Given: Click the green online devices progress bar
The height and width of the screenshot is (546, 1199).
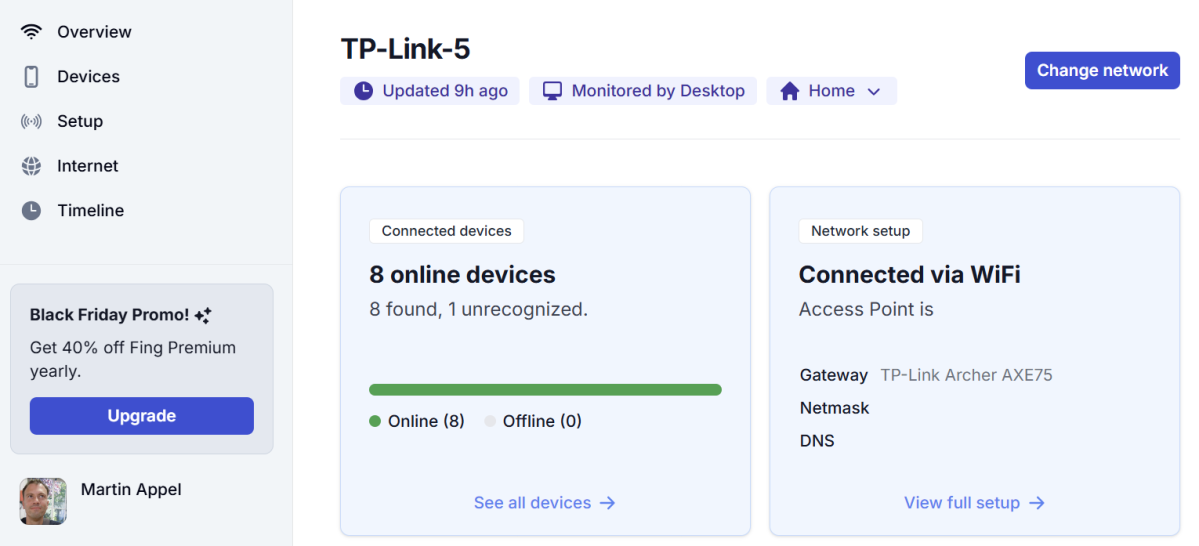Looking at the screenshot, I should pos(545,390).
